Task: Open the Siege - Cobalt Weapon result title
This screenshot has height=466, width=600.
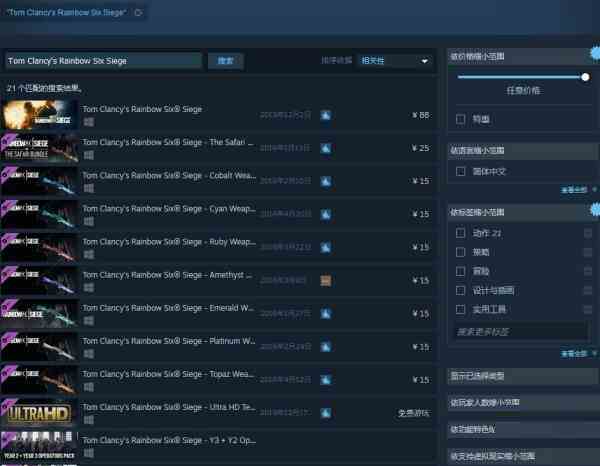Action: click(169, 176)
